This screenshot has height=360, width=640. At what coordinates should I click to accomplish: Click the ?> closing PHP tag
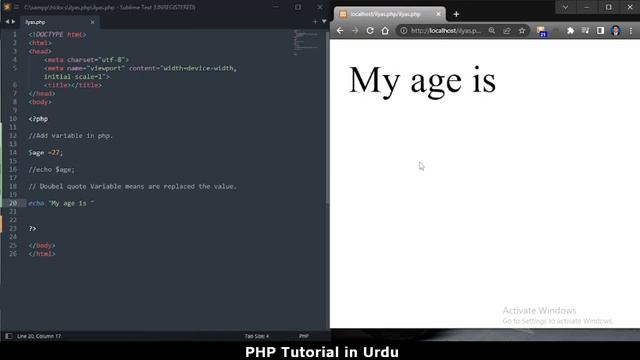point(33,229)
